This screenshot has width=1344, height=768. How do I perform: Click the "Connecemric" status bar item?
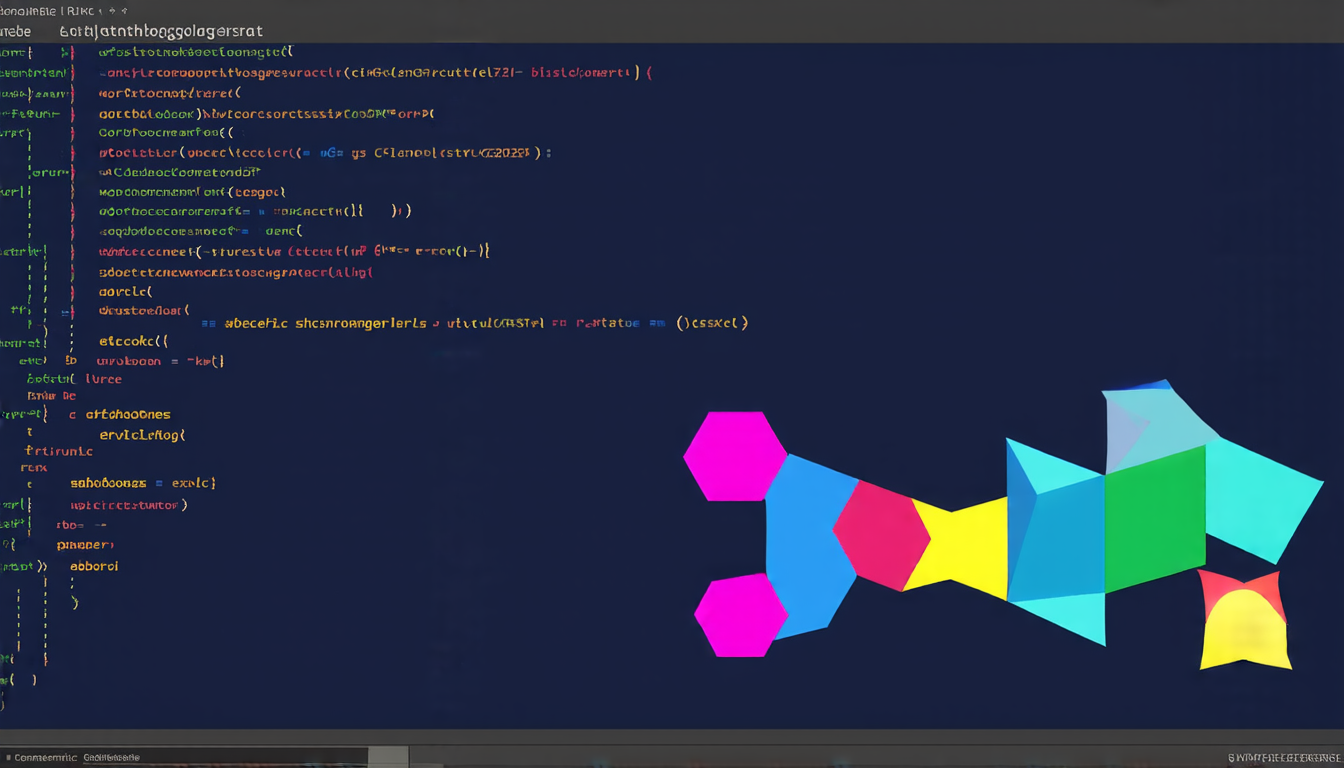tap(44, 758)
